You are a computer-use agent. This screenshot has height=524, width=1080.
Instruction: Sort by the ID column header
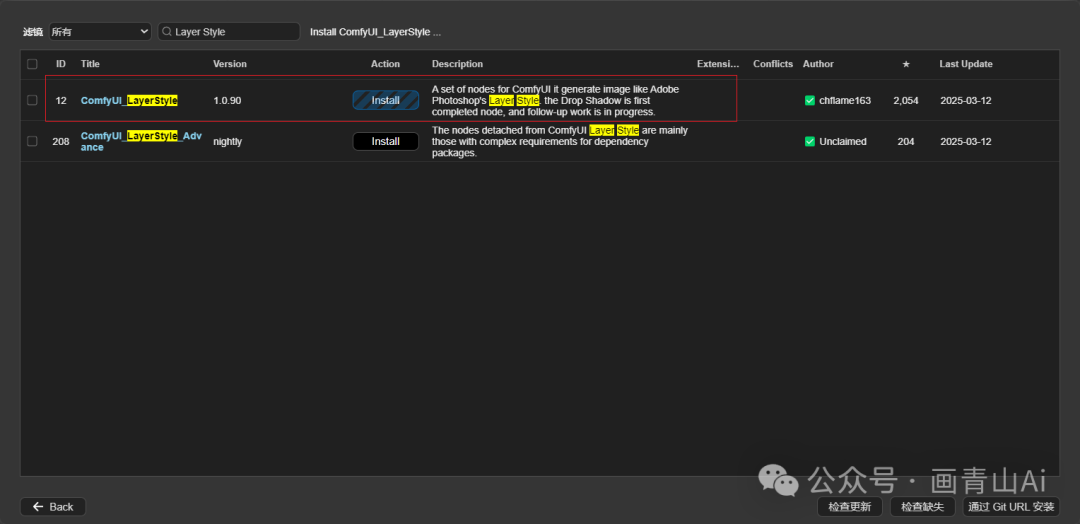pos(61,64)
